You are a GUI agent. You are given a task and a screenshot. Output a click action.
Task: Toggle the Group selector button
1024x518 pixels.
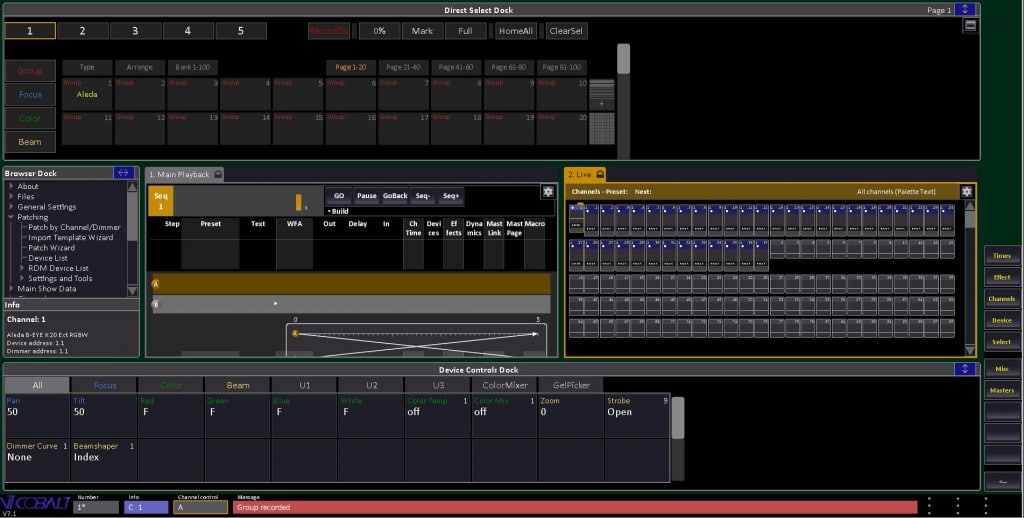[30, 71]
